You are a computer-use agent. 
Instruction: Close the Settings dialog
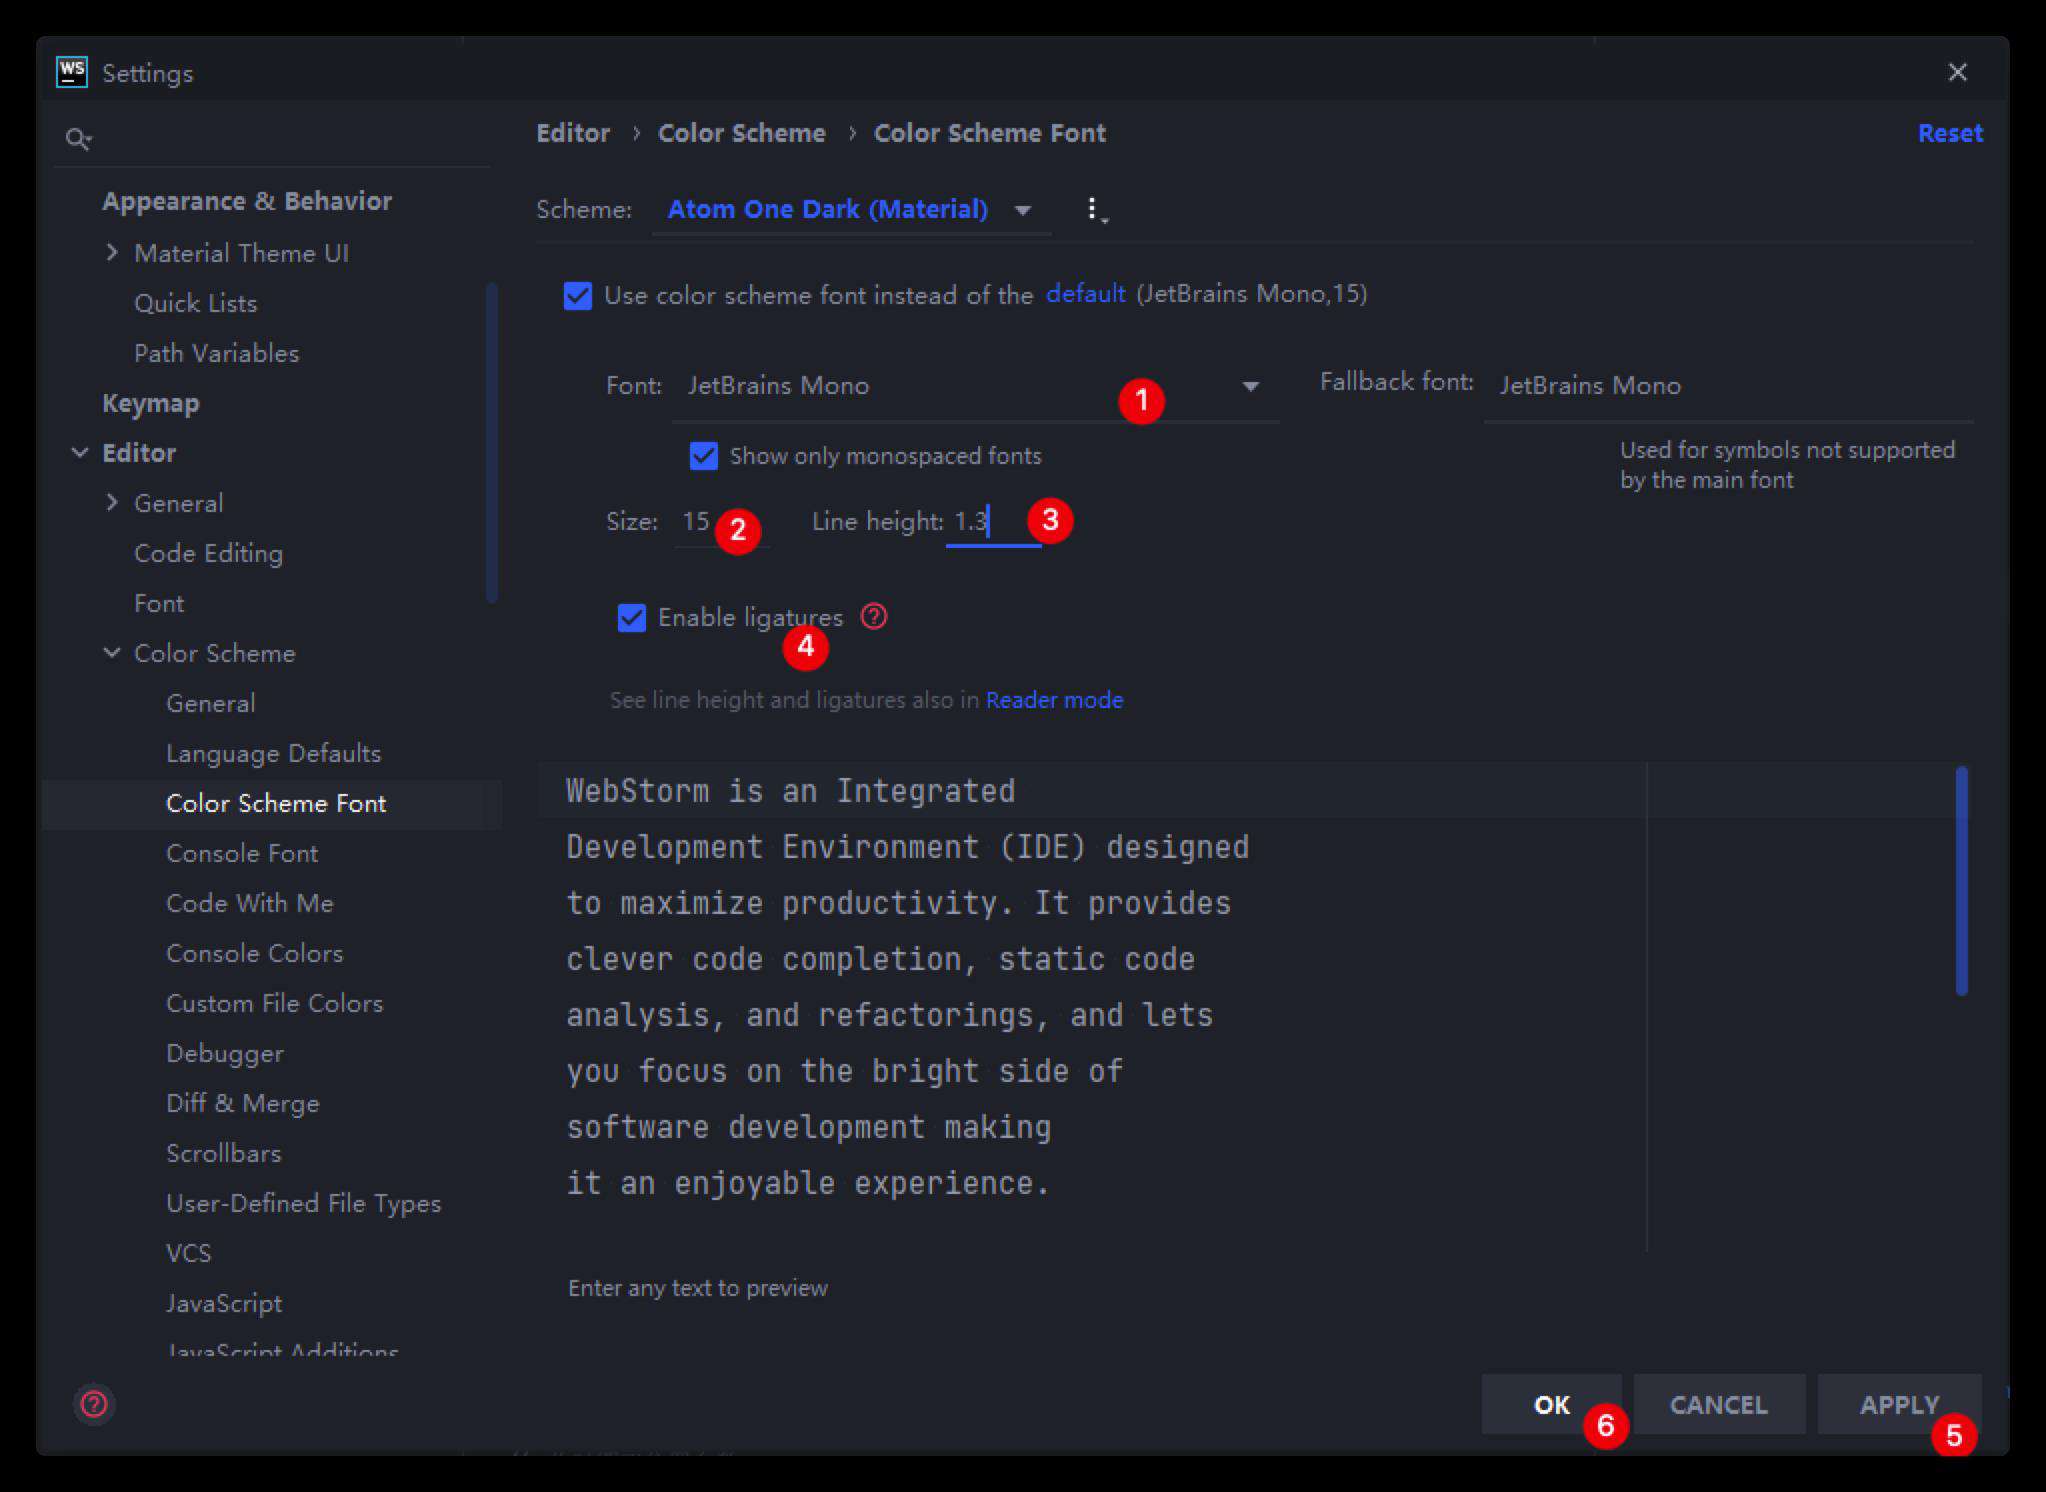pyautogui.click(x=1958, y=72)
